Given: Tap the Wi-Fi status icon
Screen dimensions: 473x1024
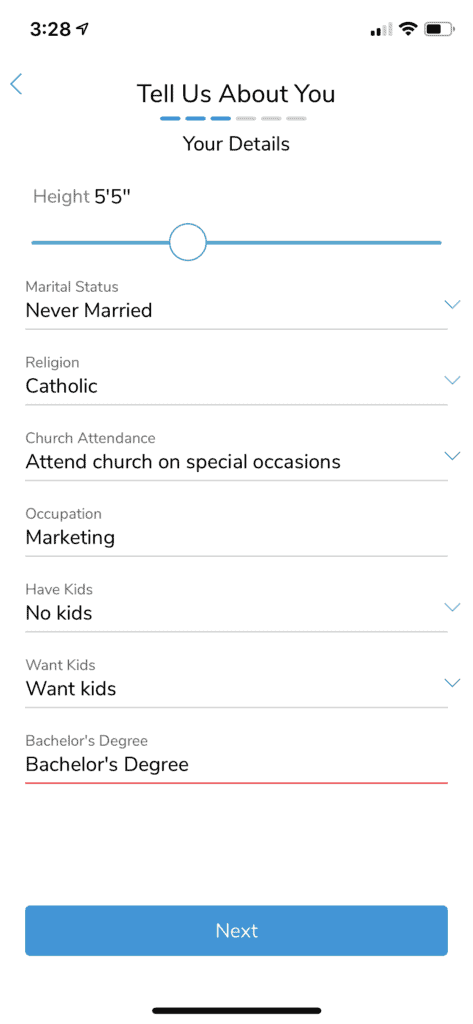Looking at the screenshot, I should (409, 29).
